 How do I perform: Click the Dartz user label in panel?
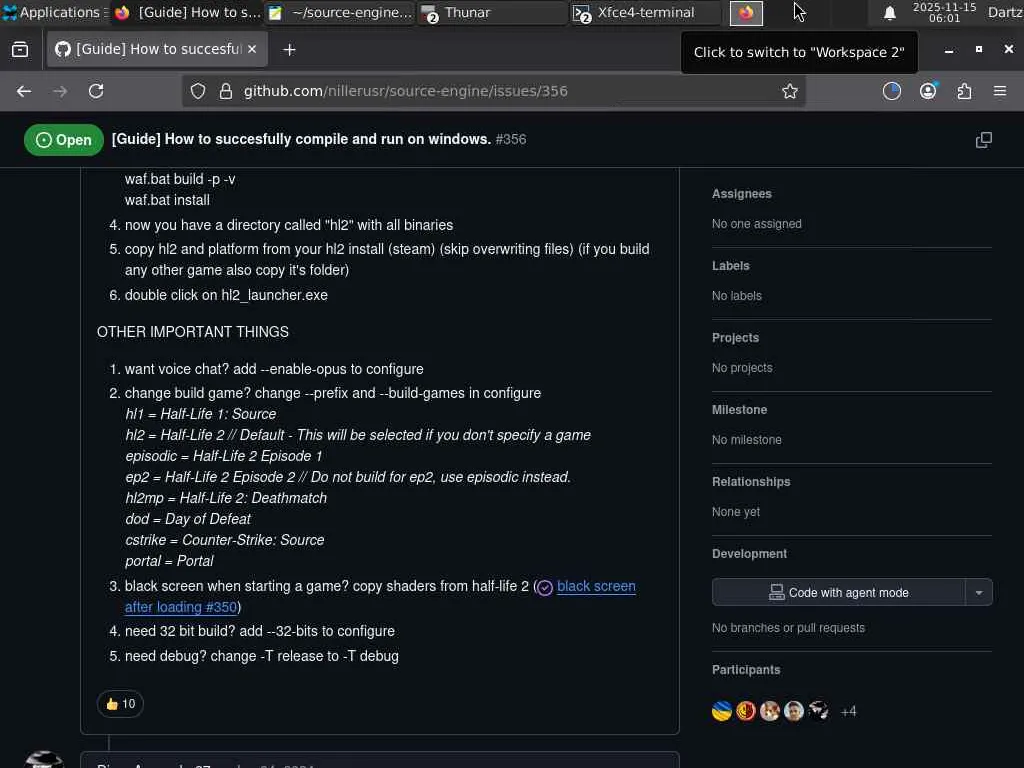click(x=1005, y=12)
